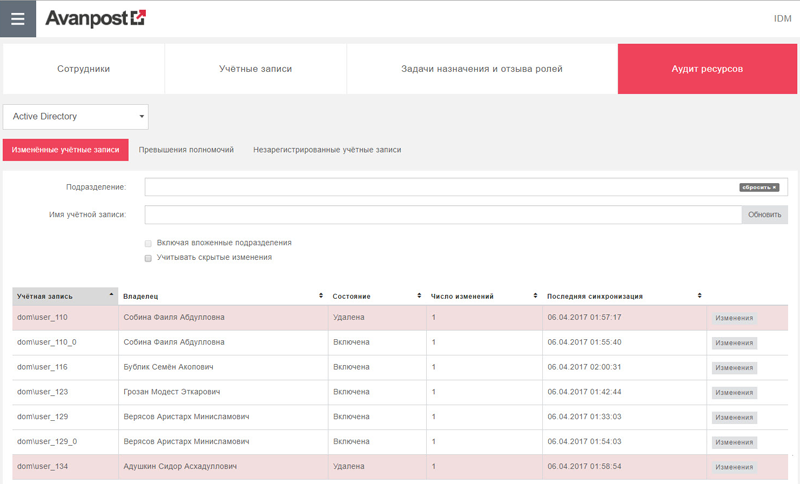Focus the Имя учётной записи field
Viewport: 800px width, 484px height.
pyautogui.click(x=443, y=215)
